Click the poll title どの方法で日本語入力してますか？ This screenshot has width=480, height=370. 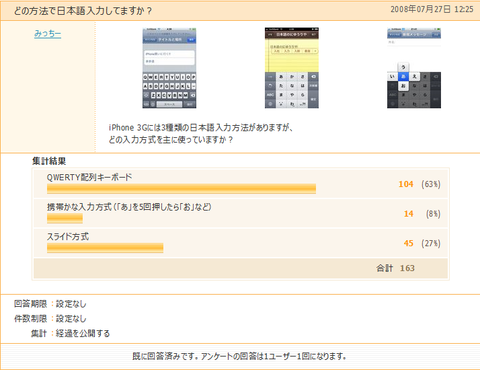(x=83, y=11)
